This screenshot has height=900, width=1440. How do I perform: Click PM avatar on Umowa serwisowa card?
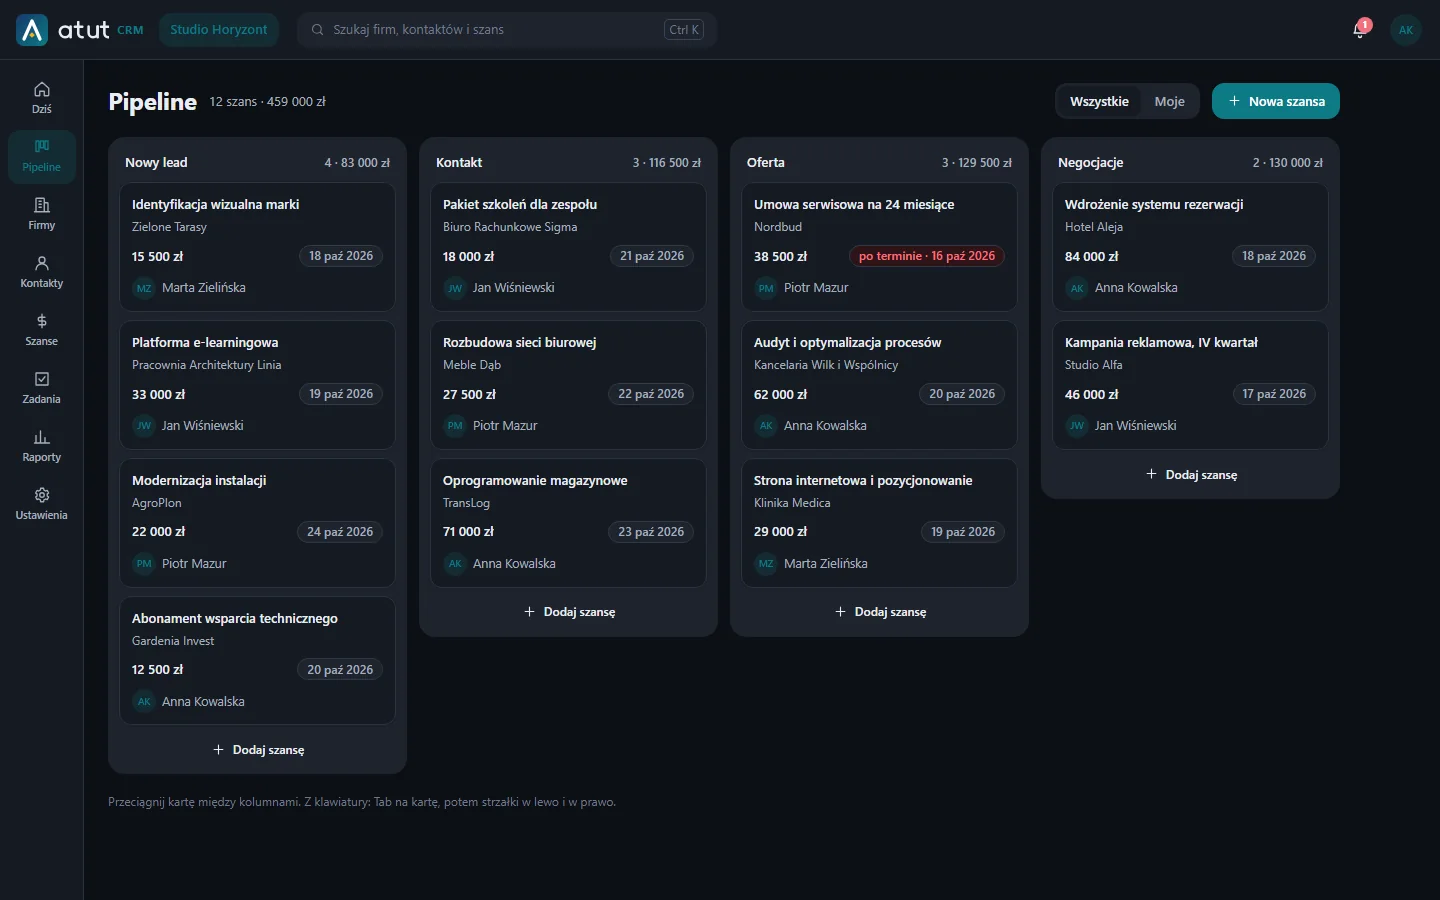pos(766,288)
